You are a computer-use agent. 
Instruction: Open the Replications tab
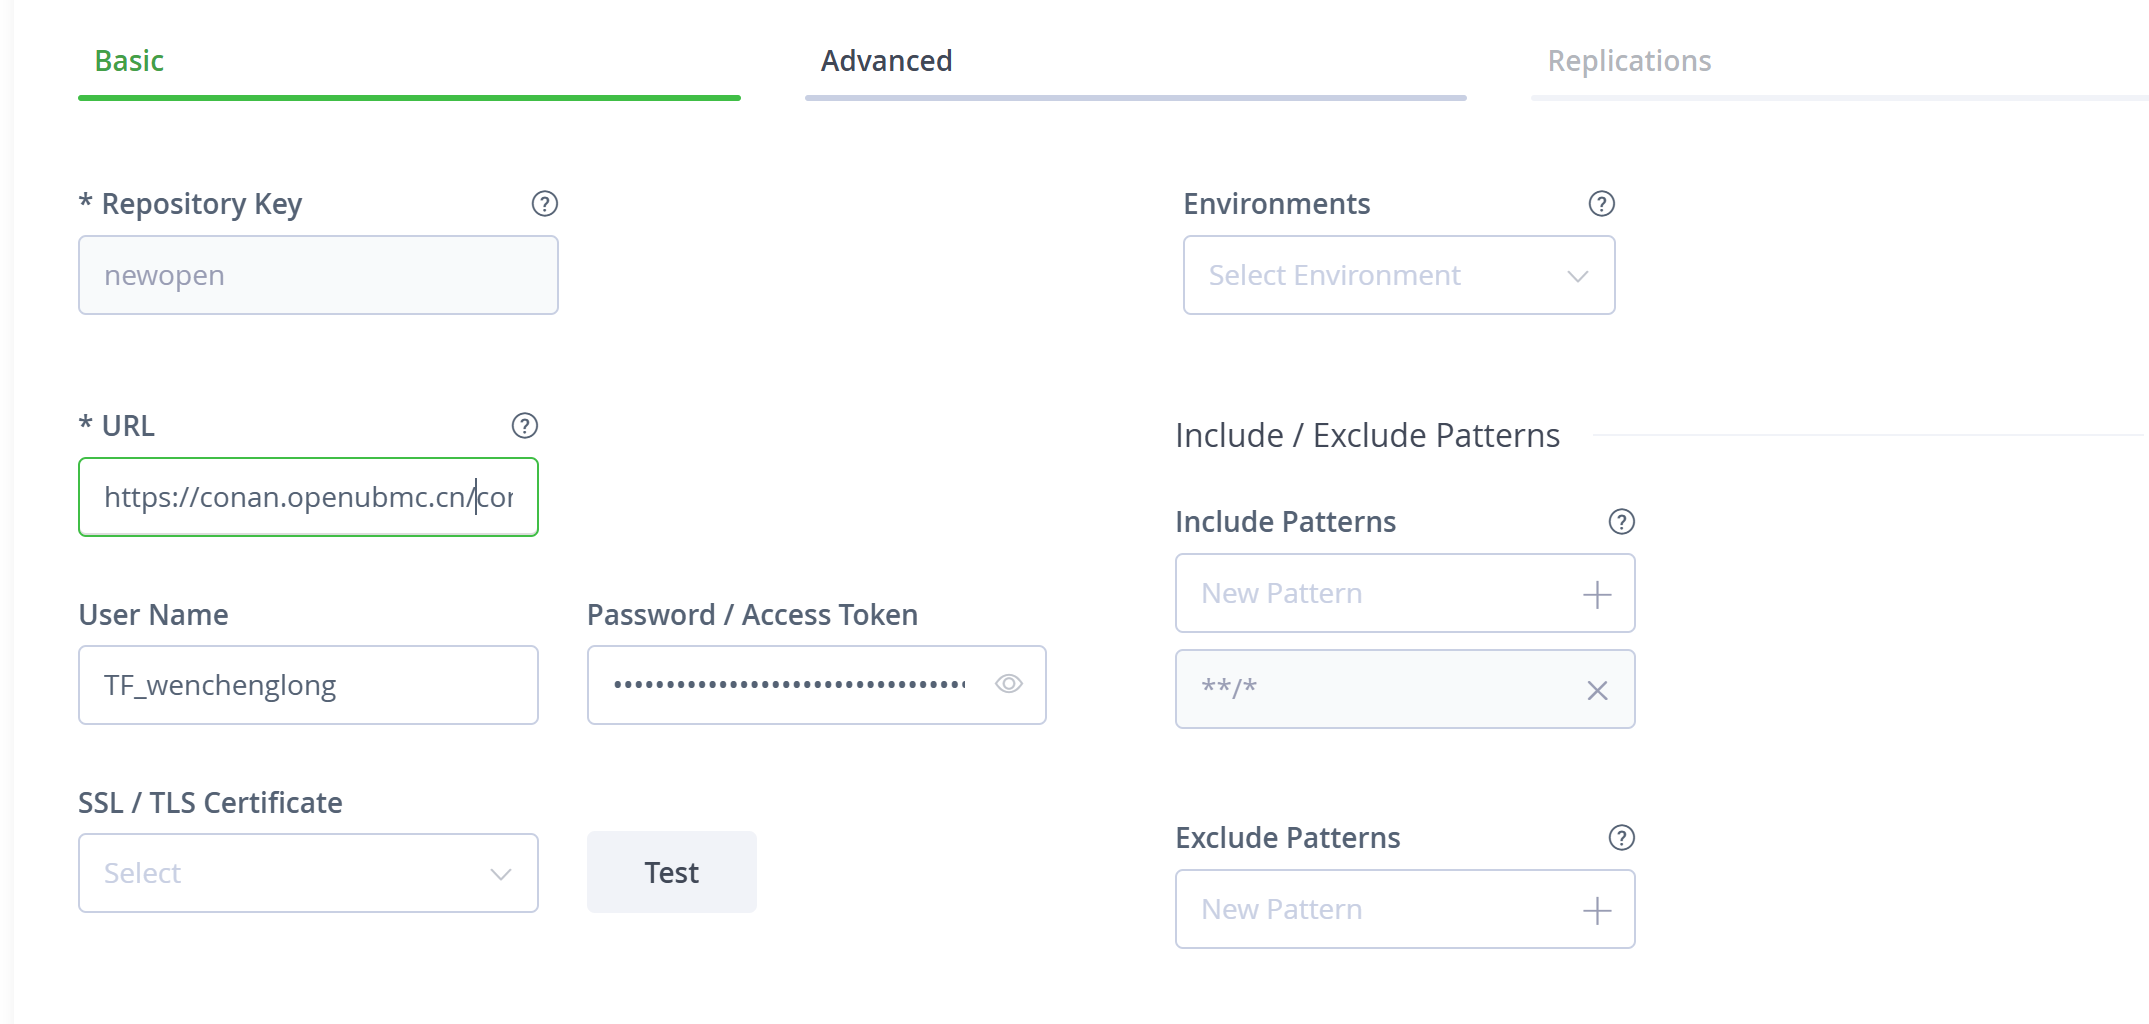1629,62
